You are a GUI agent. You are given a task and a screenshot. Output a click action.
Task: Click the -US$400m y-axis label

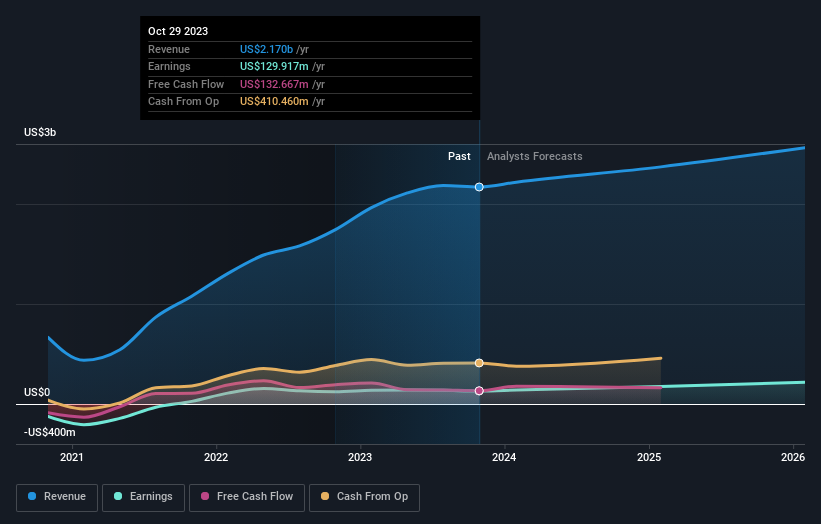point(50,432)
